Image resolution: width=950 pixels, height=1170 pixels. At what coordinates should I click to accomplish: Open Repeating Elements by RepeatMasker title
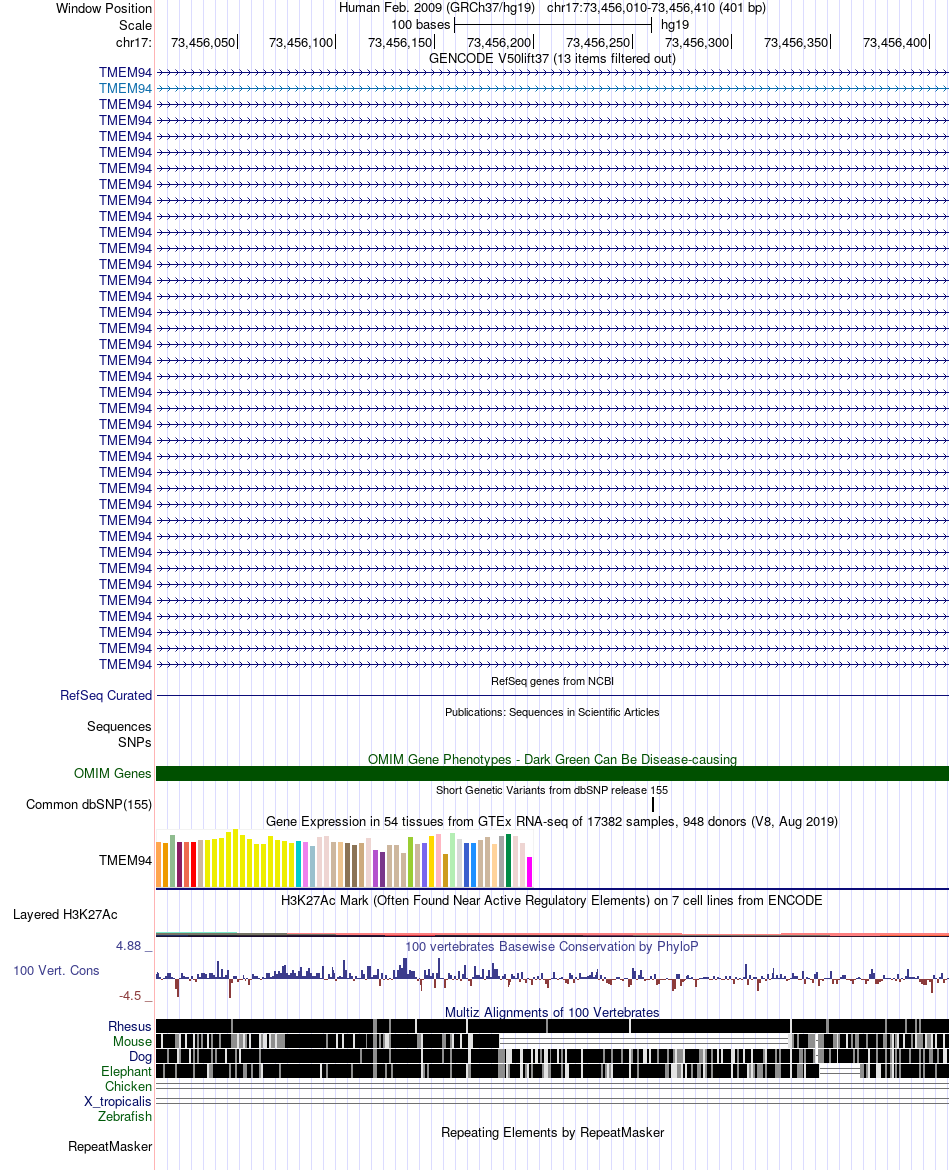(552, 1133)
